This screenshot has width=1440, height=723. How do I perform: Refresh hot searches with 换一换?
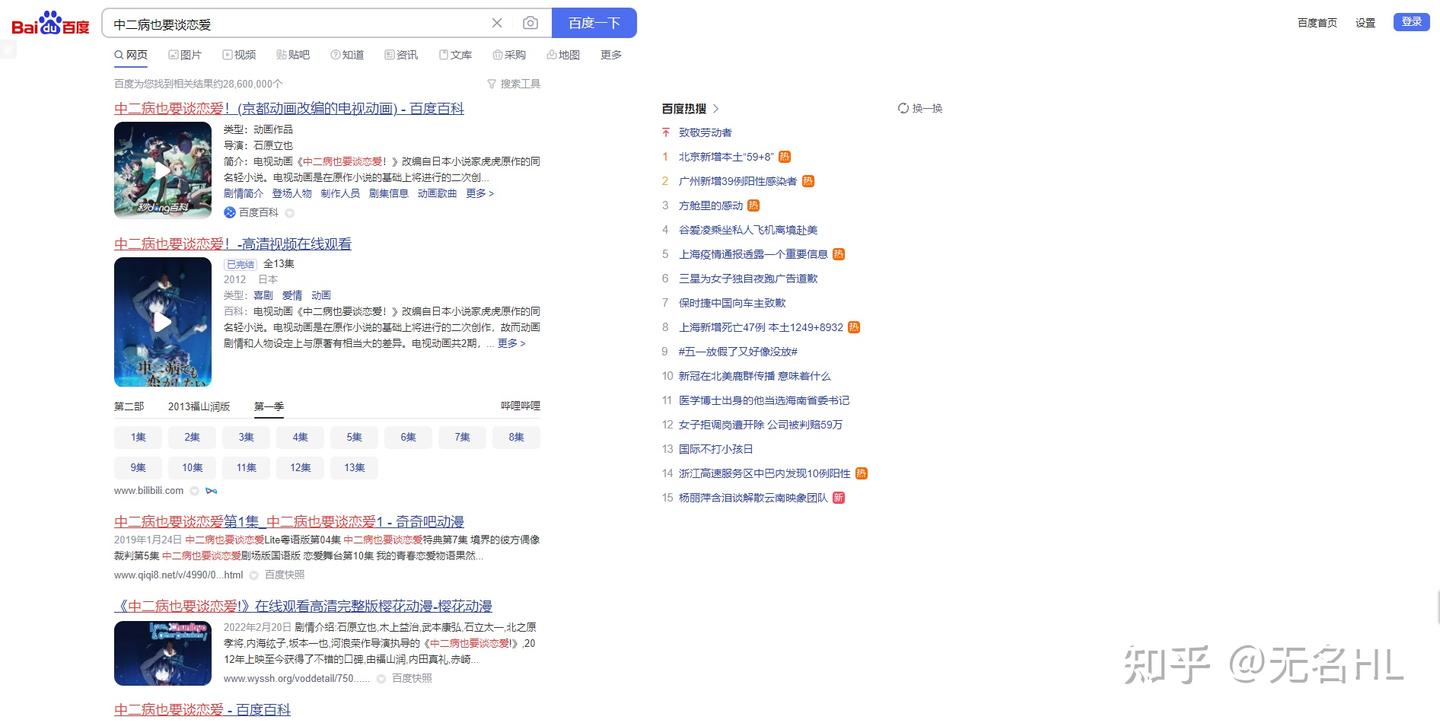coord(920,108)
